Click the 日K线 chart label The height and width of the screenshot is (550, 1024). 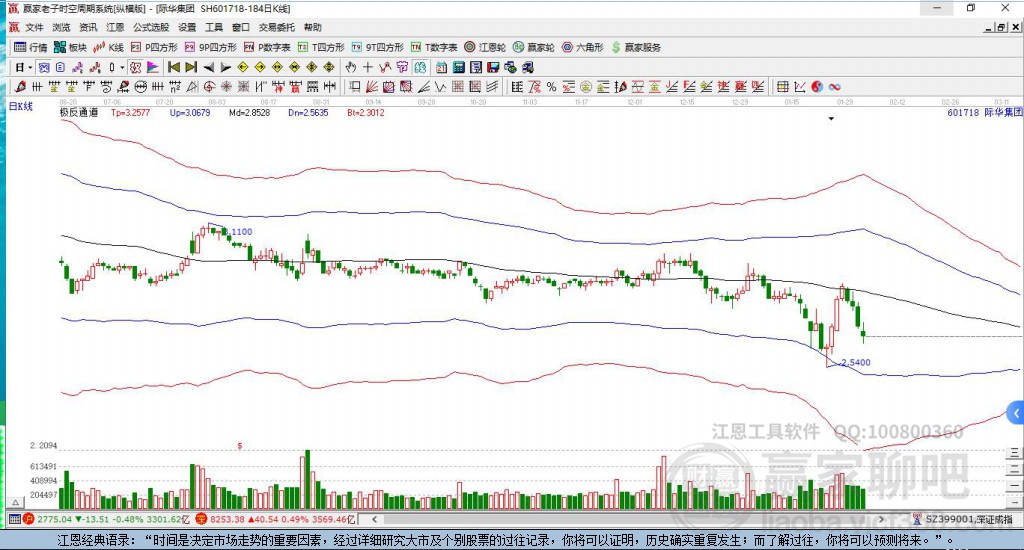pyautogui.click(x=21, y=105)
